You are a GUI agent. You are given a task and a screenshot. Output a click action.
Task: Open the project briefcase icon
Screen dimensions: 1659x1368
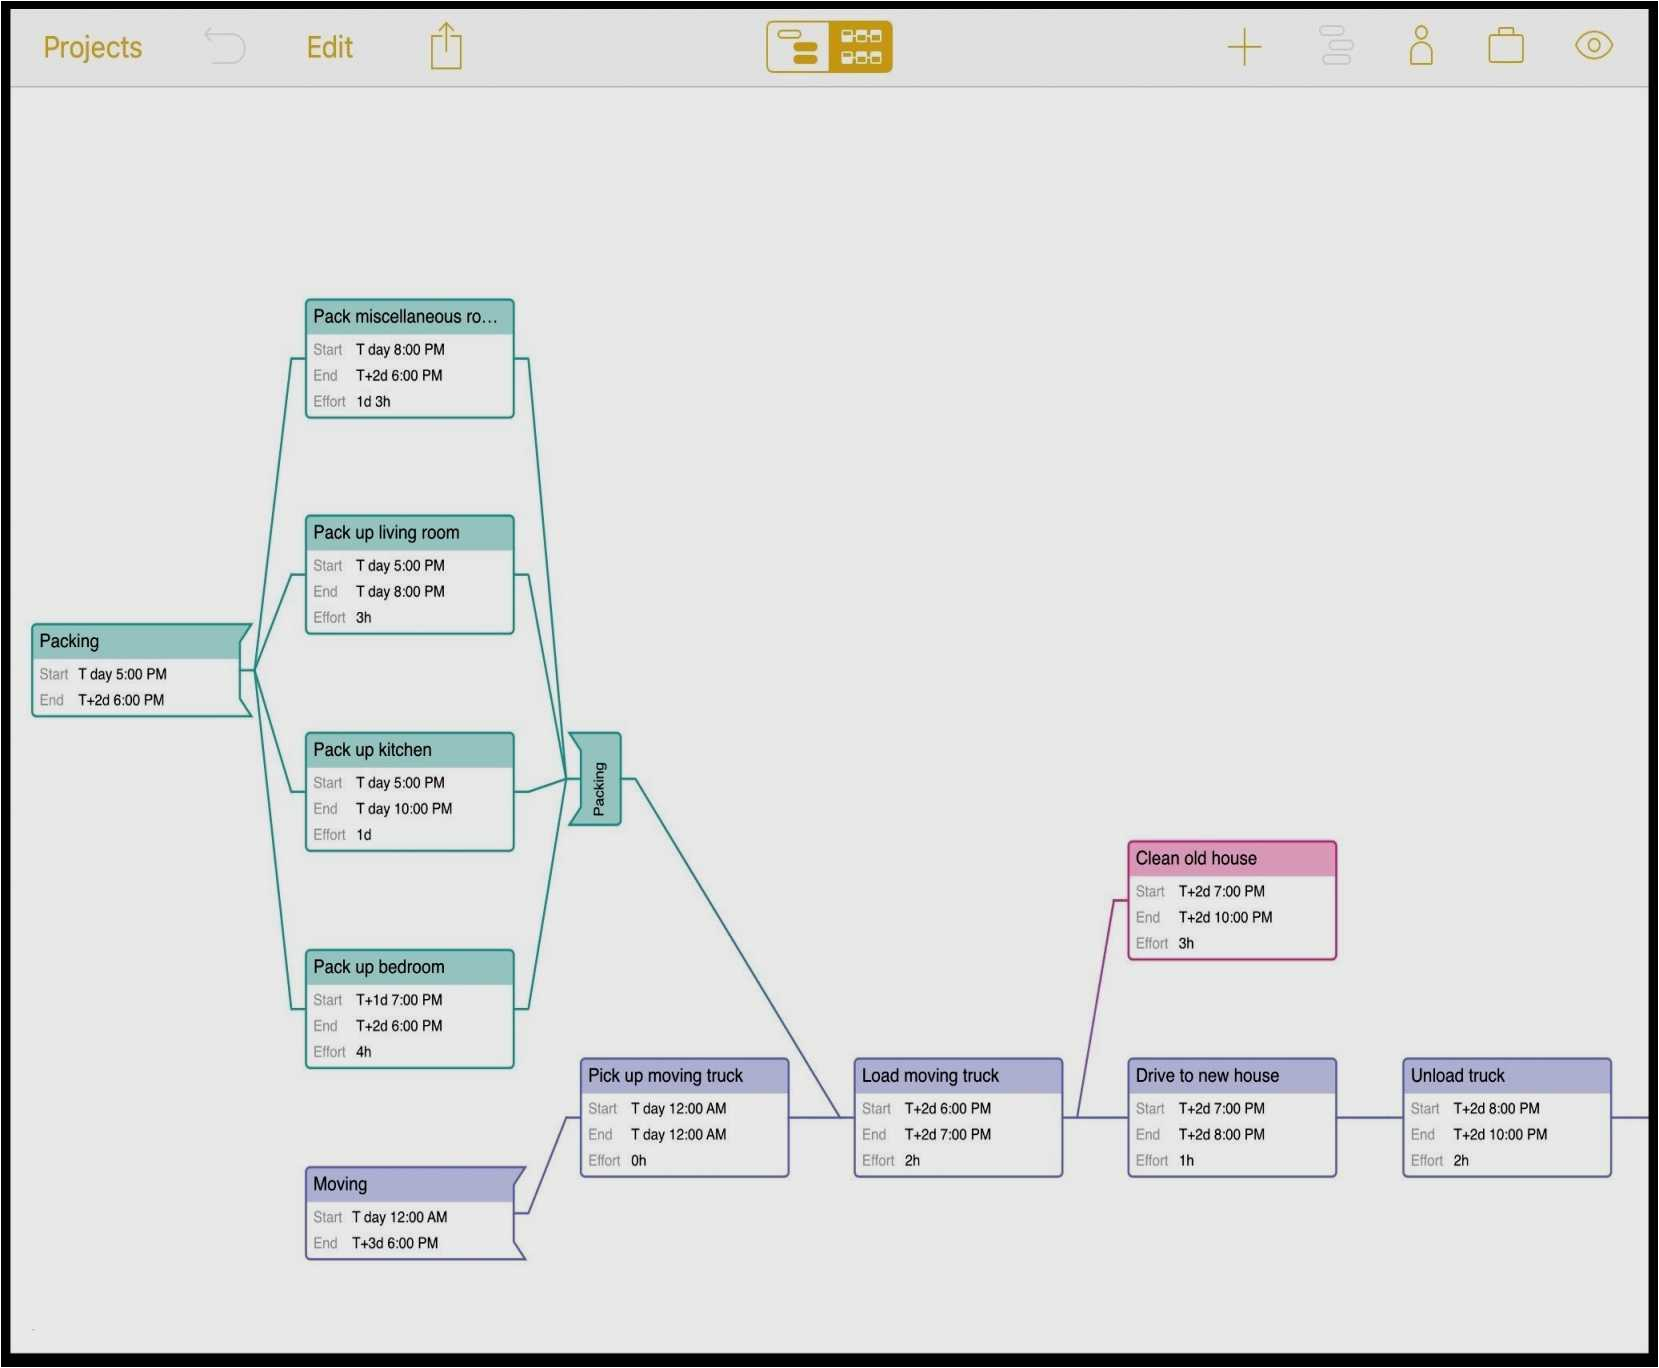[x=1505, y=47]
